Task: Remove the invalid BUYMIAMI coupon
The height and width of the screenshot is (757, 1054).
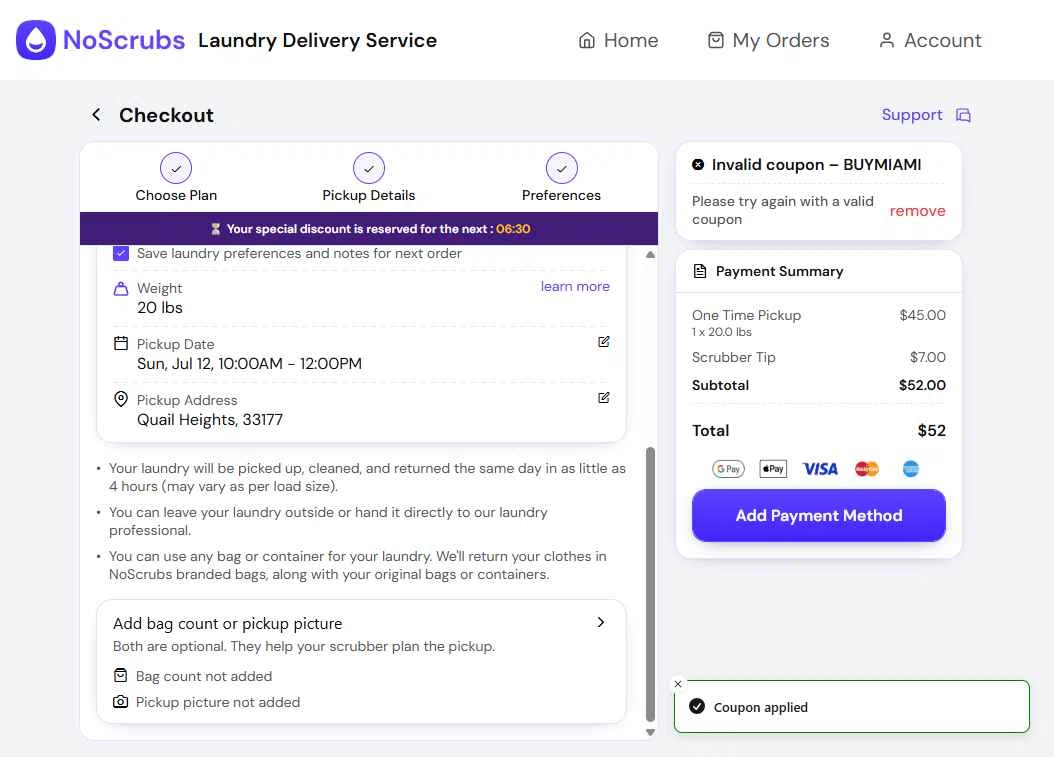Action: tap(918, 210)
